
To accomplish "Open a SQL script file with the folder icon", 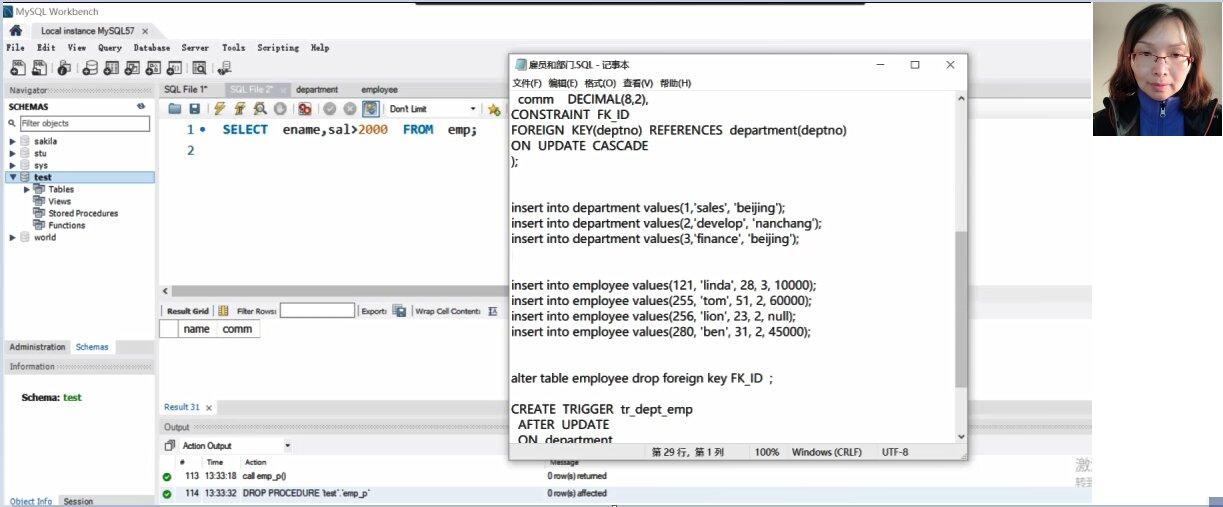I will pos(175,109).
